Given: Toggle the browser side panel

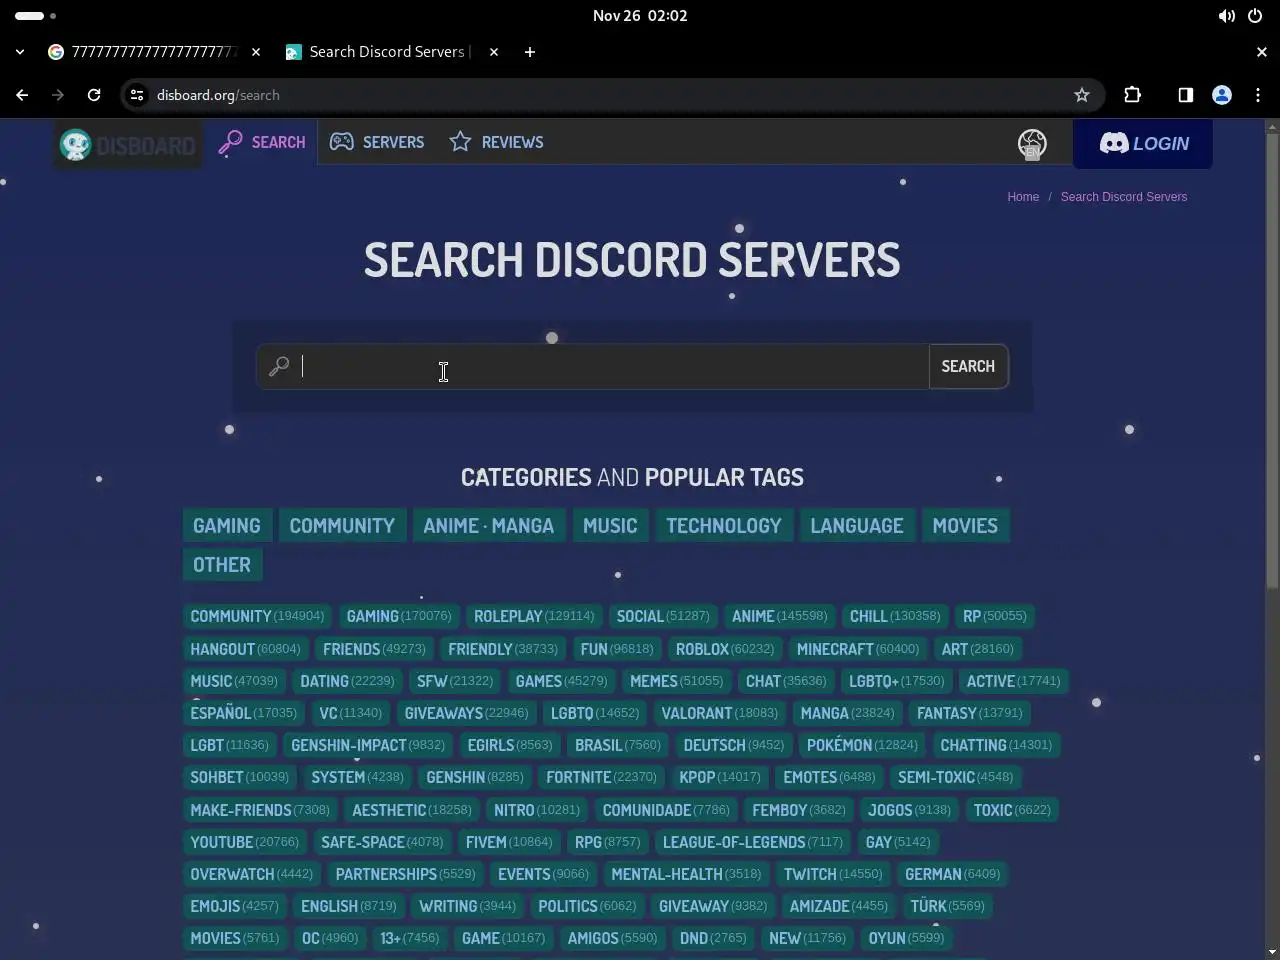Looking at the screenshot, I should [x=1185, y=95].
